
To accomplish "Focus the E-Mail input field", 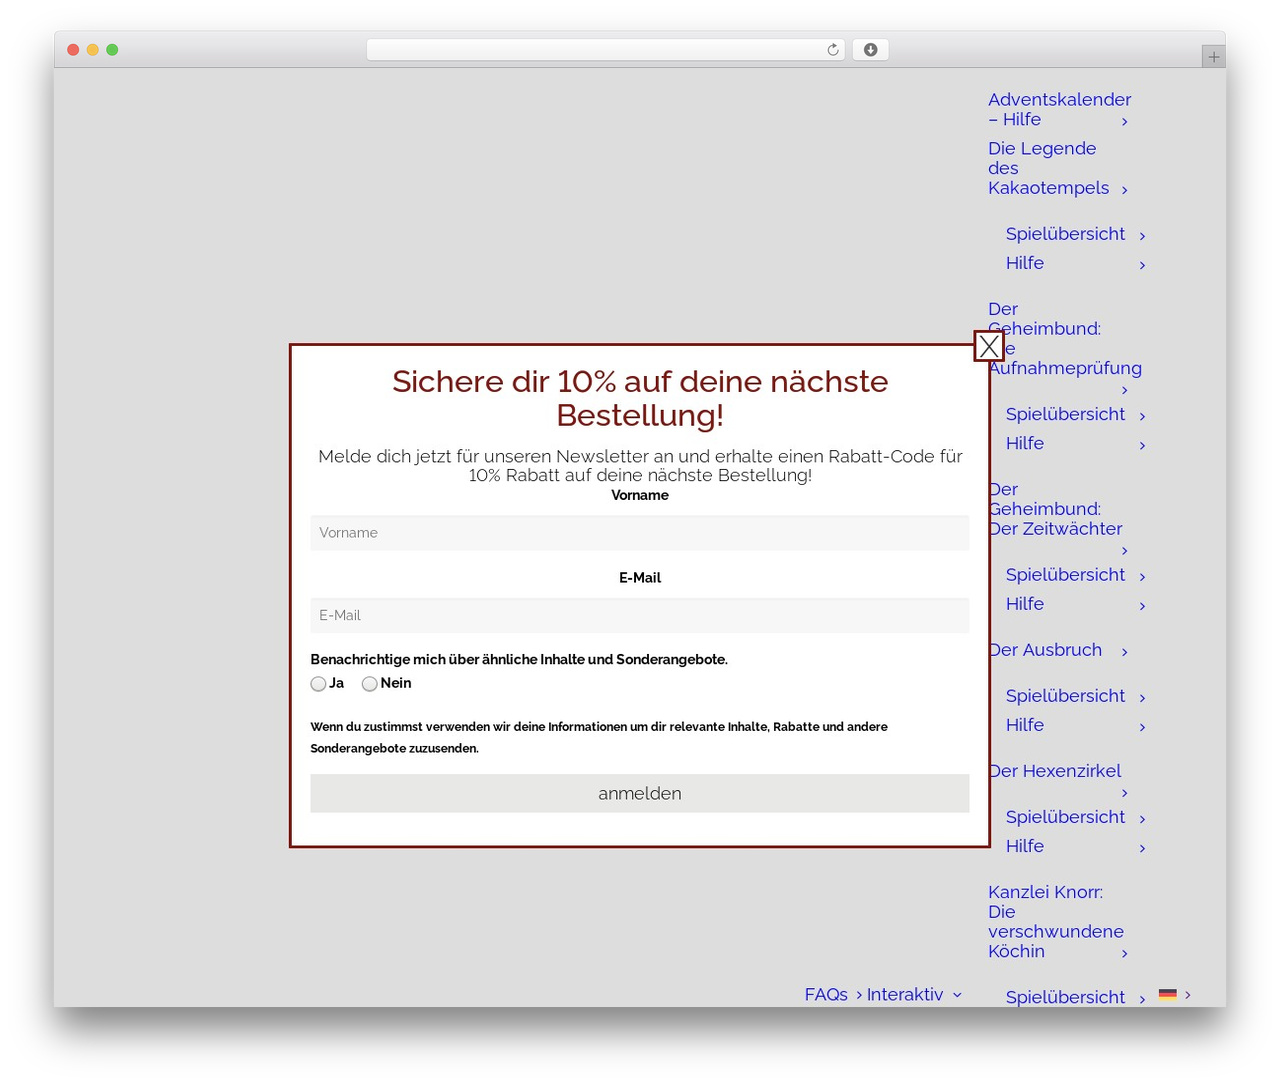I will point(640,615).
